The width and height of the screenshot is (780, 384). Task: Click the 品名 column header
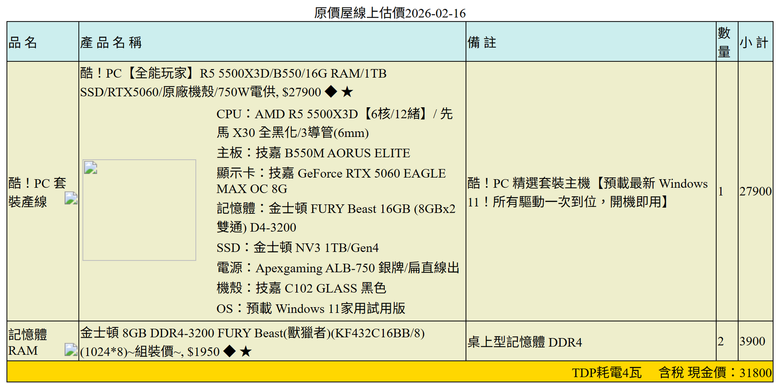point(42,42)
